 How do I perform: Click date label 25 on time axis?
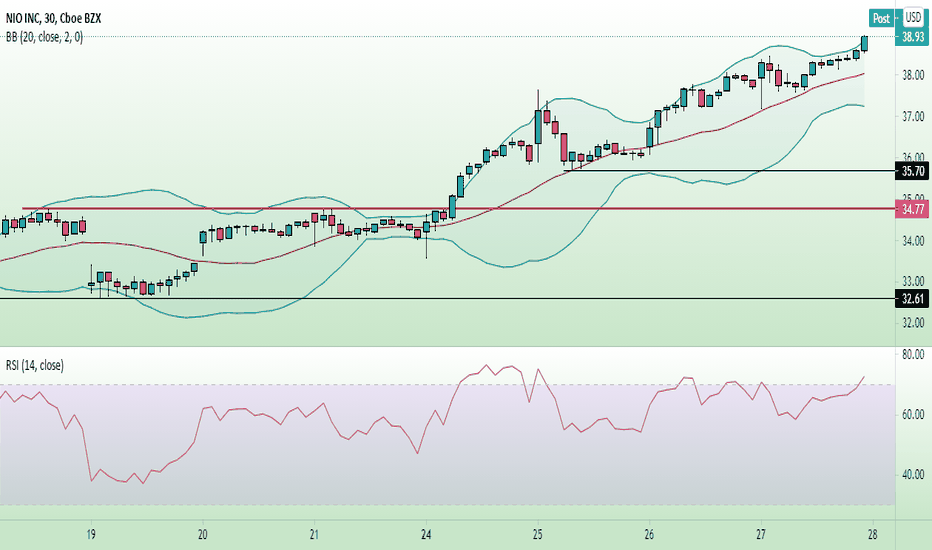pos(538,535)
